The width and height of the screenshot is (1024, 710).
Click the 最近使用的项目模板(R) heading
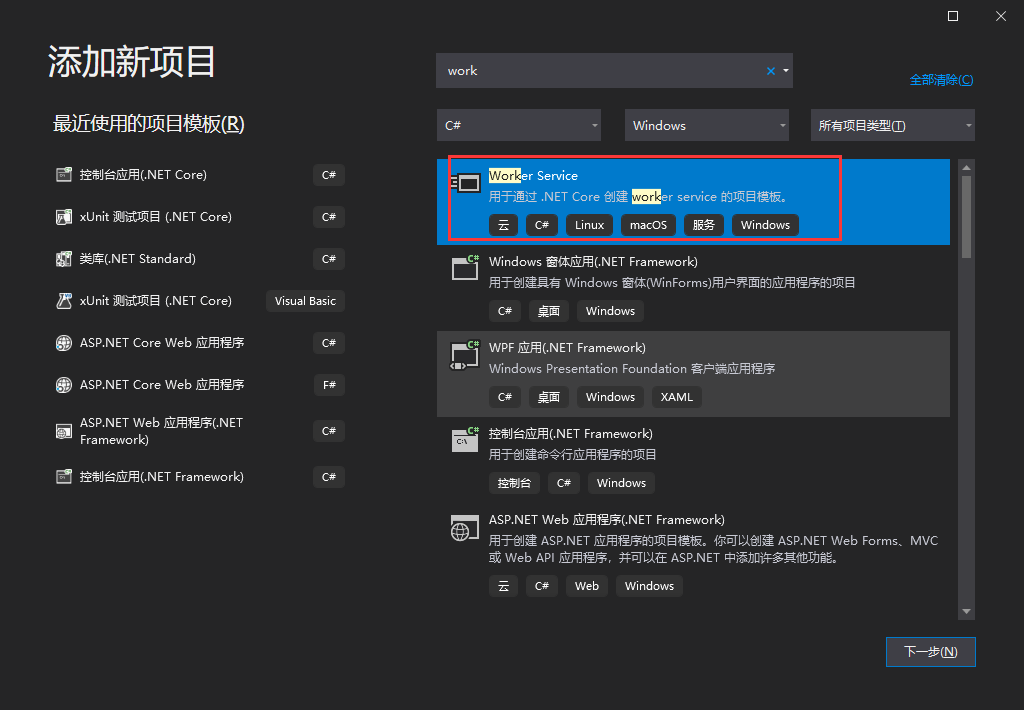click(148, 124)
